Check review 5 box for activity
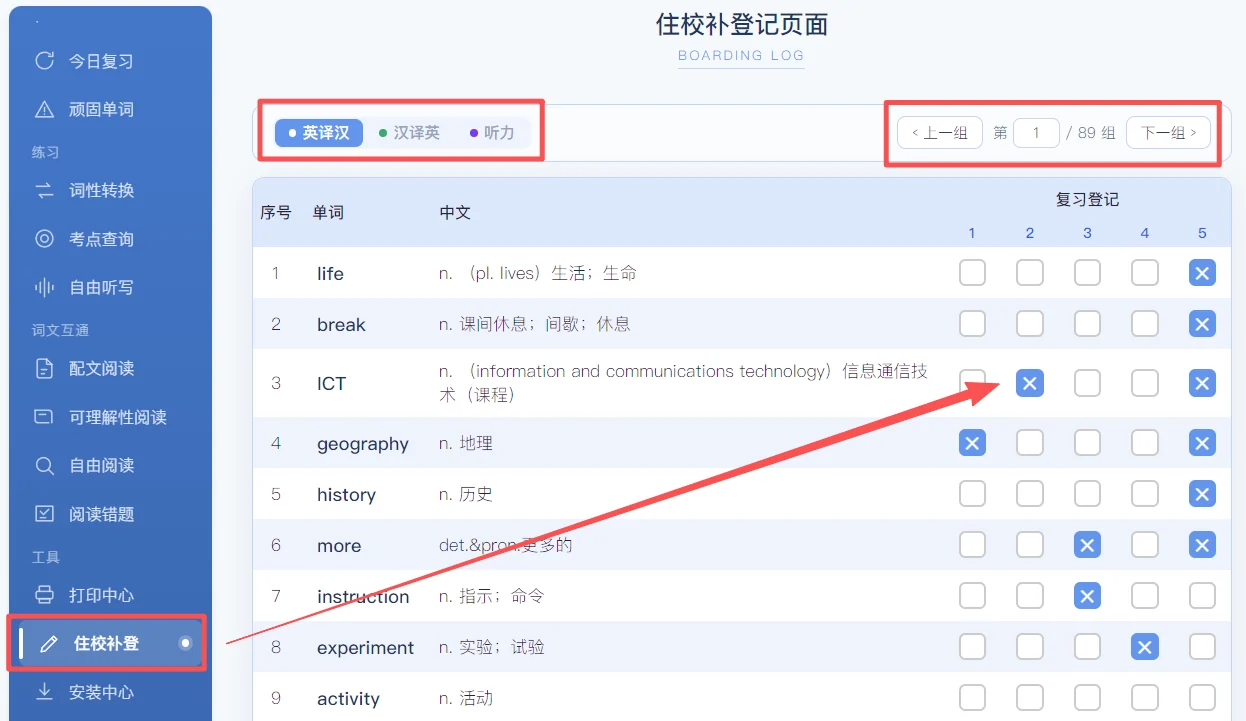Image resolution: width=1246 pixels, height=721 pixels. pyautogui.click(x=1202, y=697)
